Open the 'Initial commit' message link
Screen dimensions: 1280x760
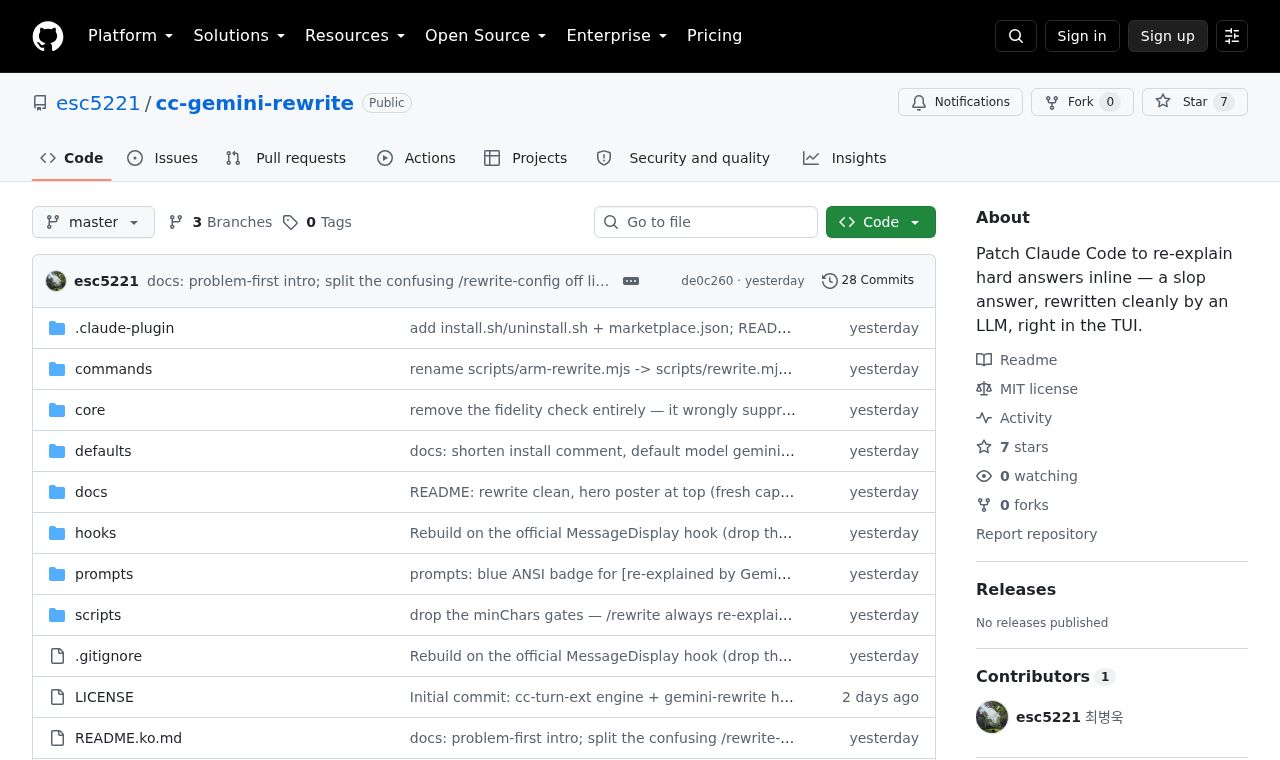602,697
